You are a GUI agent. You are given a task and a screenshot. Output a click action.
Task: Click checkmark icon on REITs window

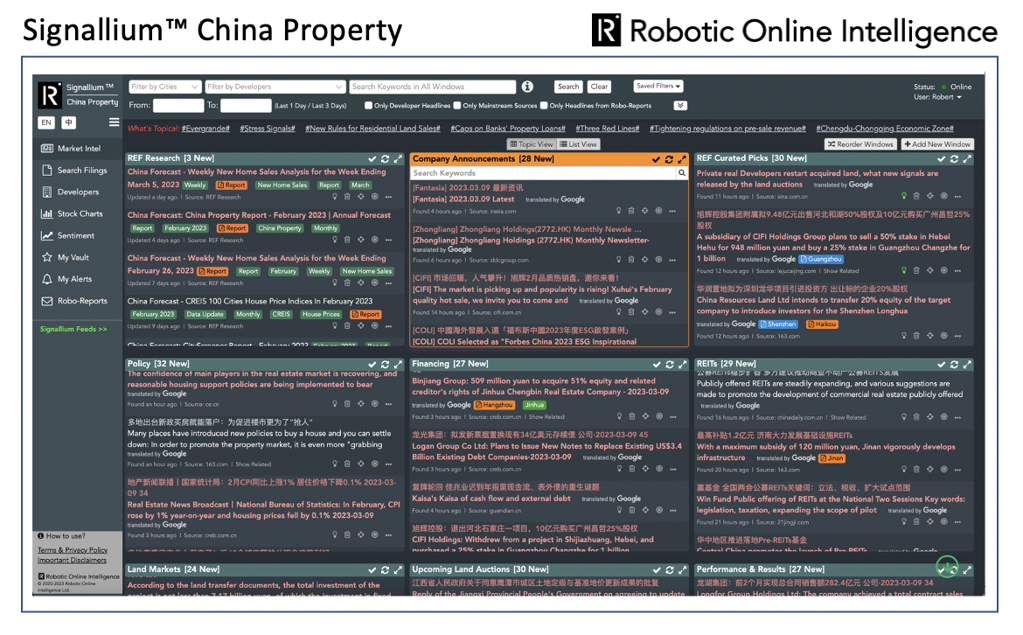pyautogui.click(x=941, y=364)
